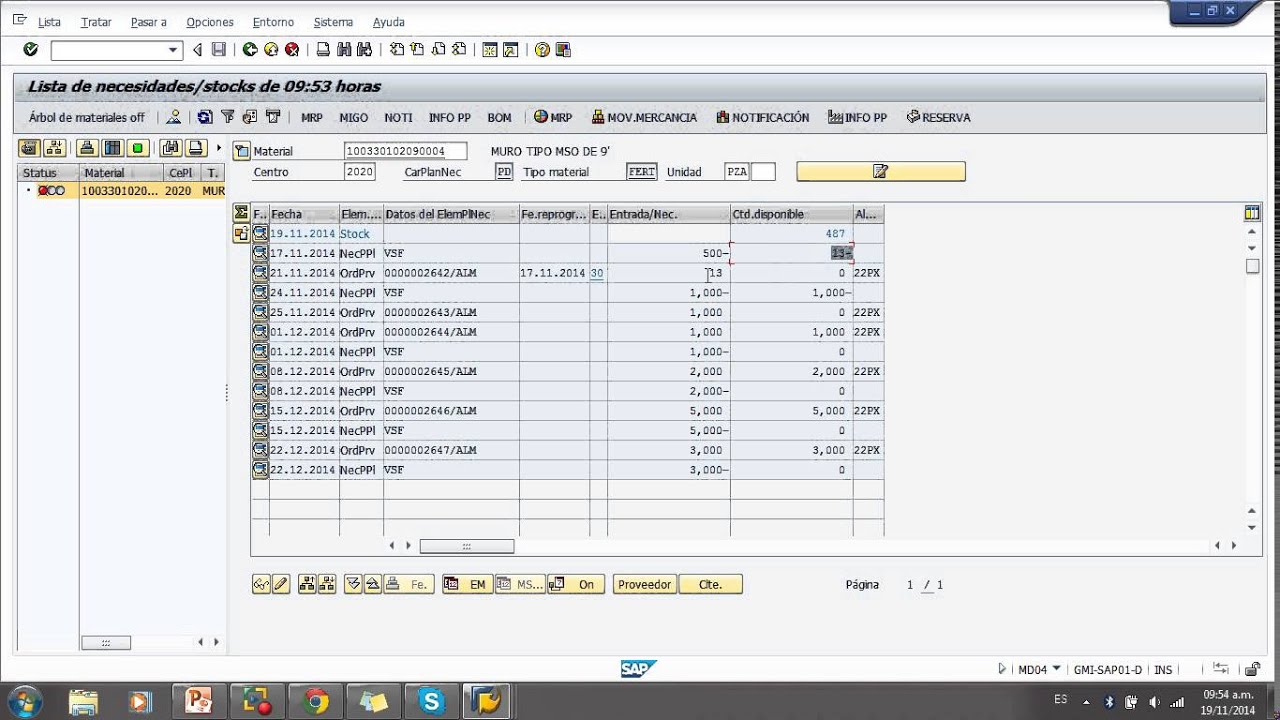Image resolution: width=1280 pixels, height=720 pixels.
Task: Click the glasses display element icon below the table
Action: (x=262, y=584)
